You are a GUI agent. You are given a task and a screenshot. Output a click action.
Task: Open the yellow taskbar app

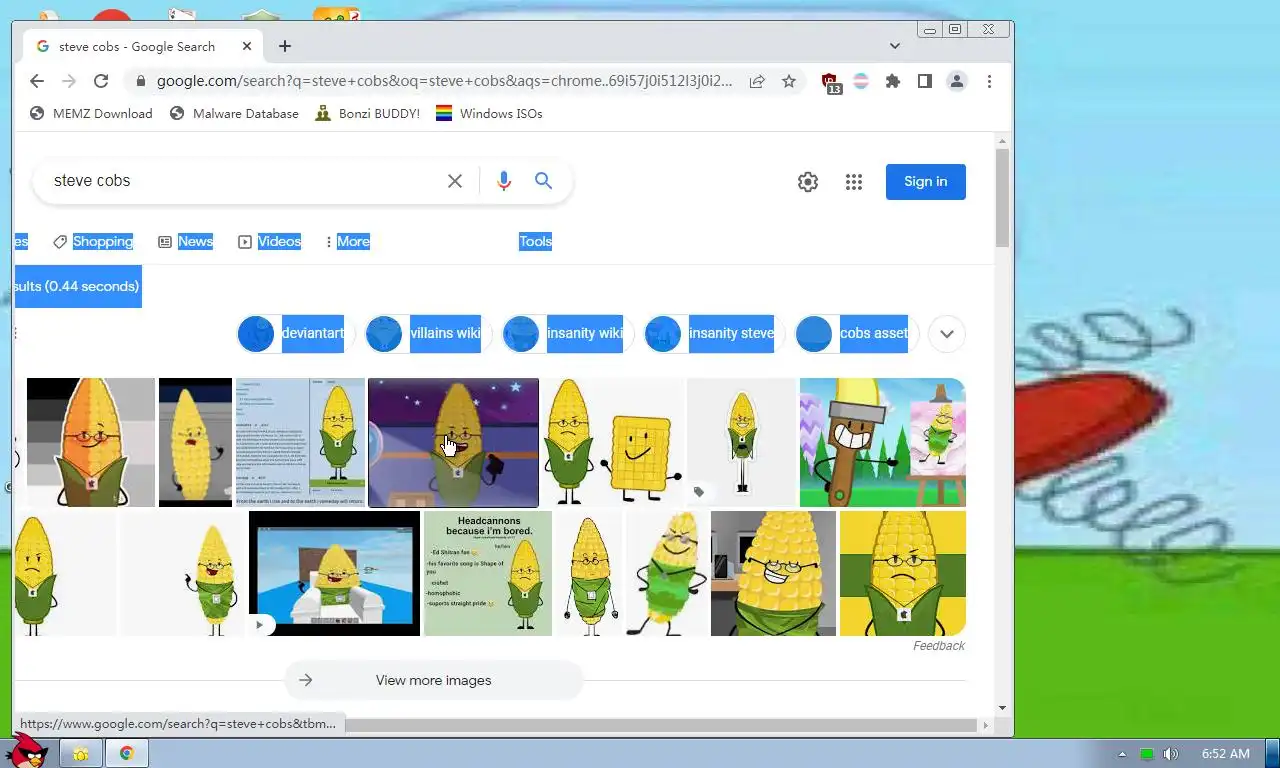coord(81,753)
